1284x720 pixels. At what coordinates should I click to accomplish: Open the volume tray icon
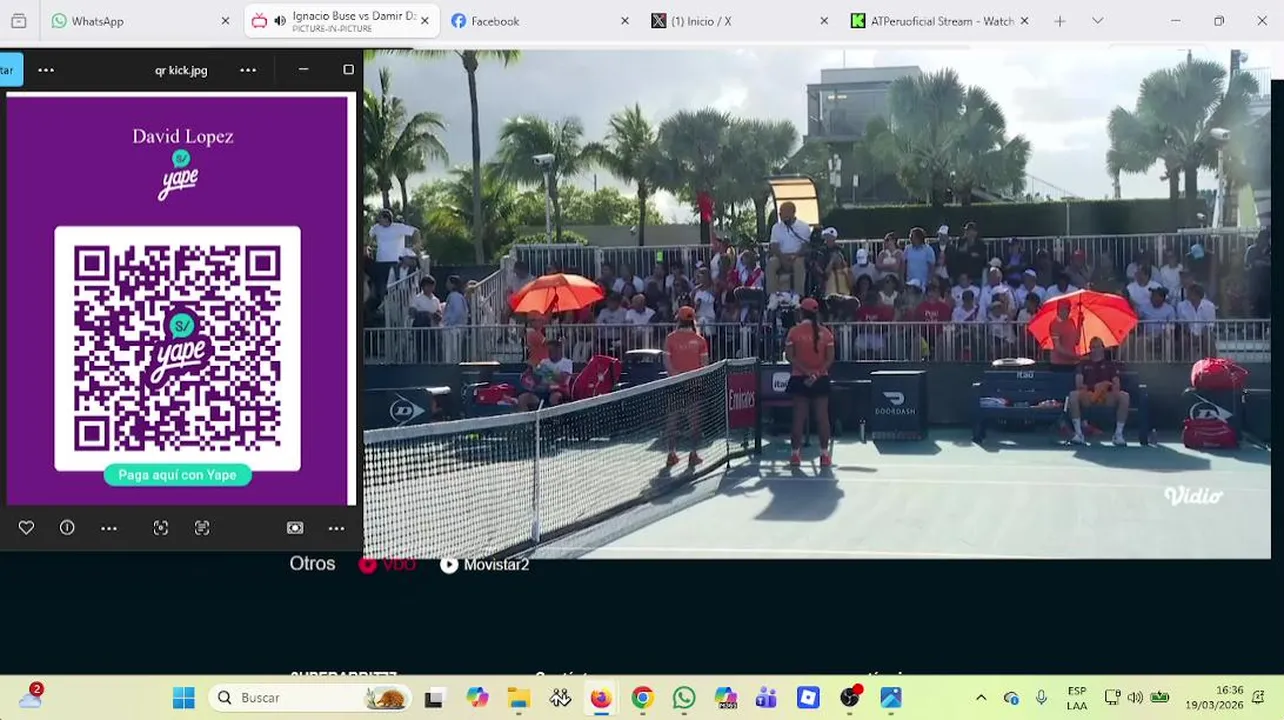tap(1135, 698)
